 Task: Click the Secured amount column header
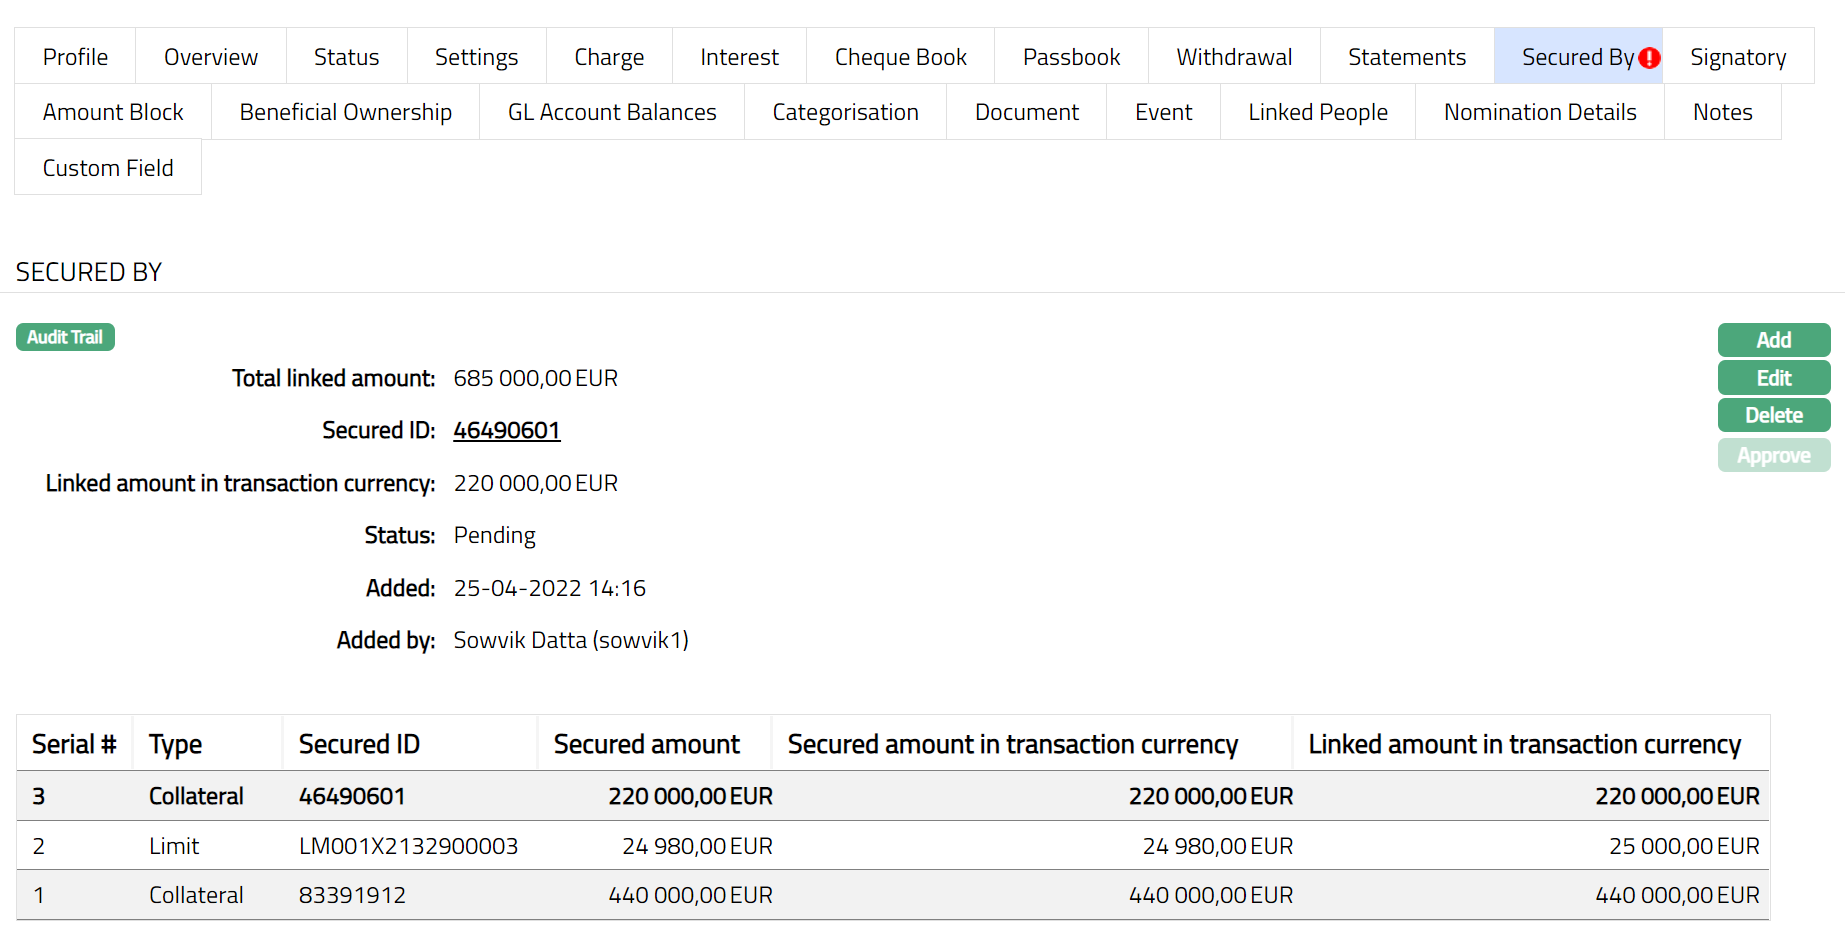[646, 744]
